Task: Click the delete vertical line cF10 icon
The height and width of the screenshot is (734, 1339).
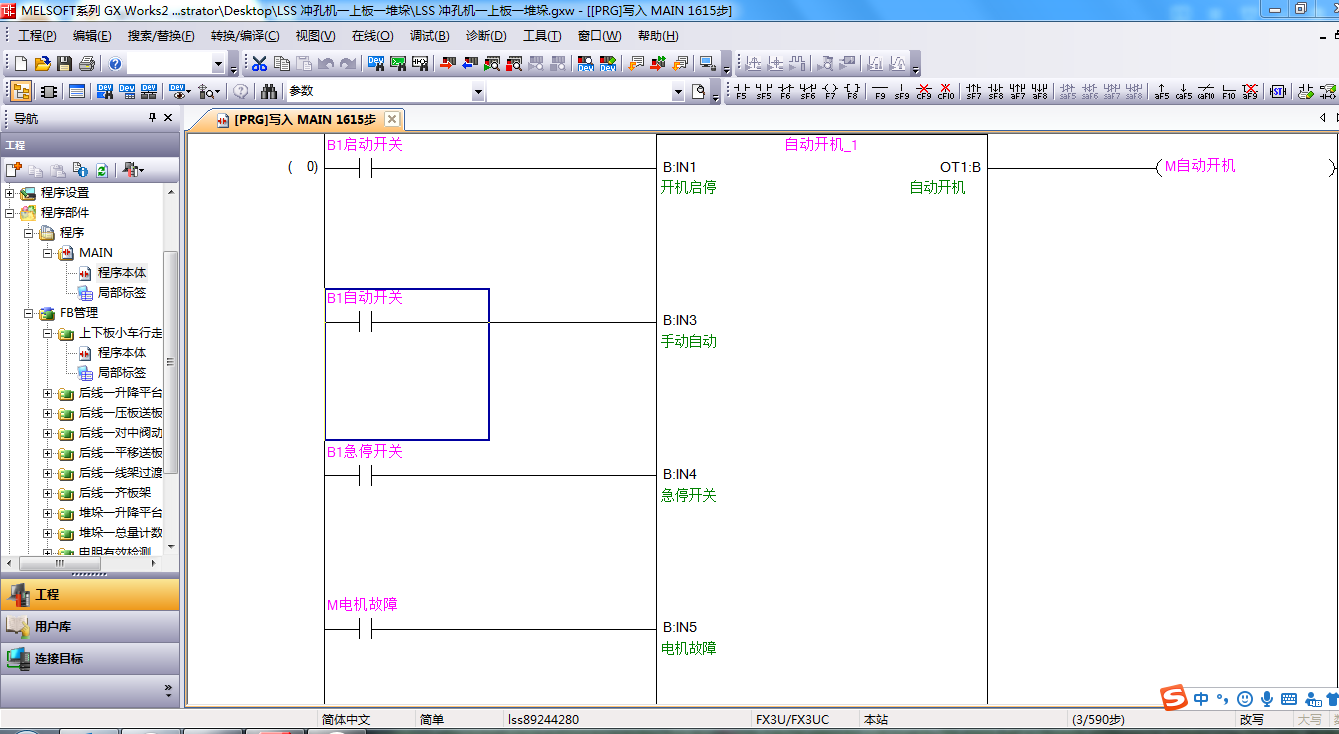Action: tap(945, 92)
